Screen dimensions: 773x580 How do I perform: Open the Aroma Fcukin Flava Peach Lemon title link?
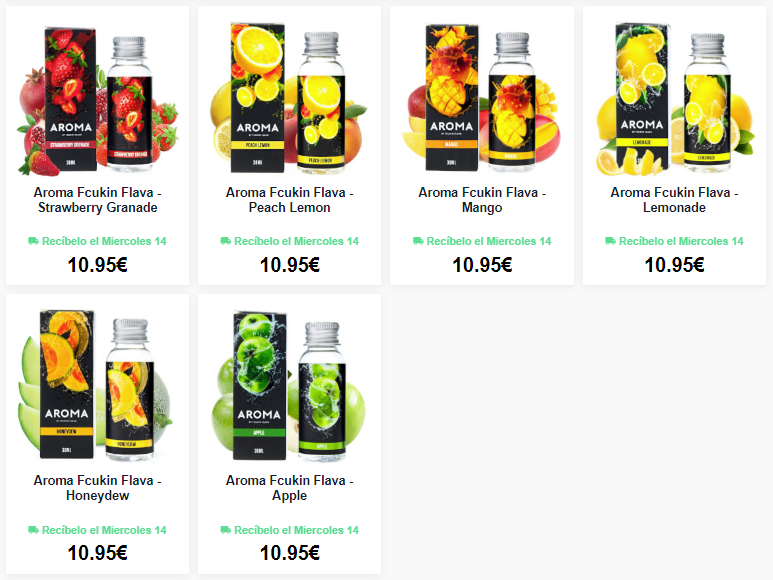tap(289, 200)
